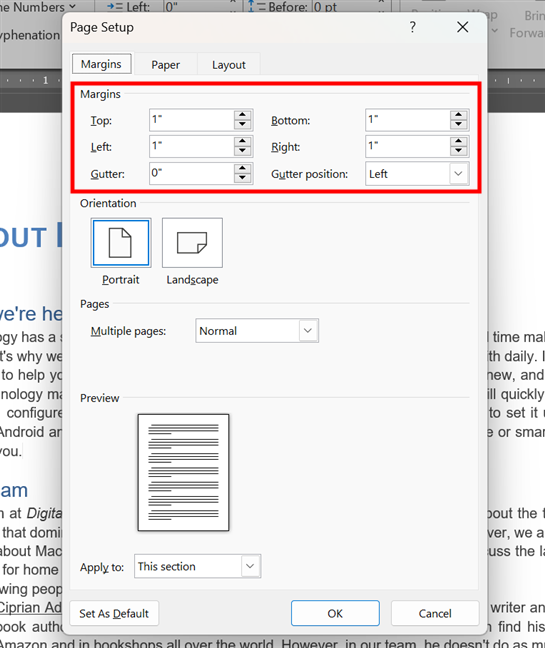
Task: Close the Page Setup dialog
Action: 463,27
